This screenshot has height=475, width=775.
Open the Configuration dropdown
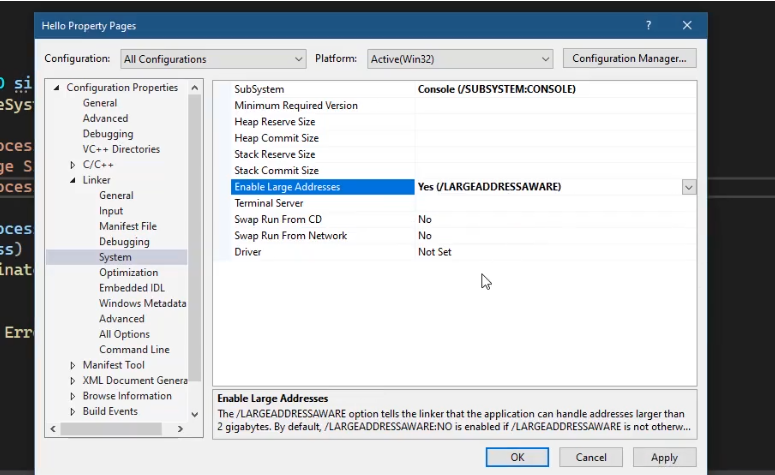[213, 59]
